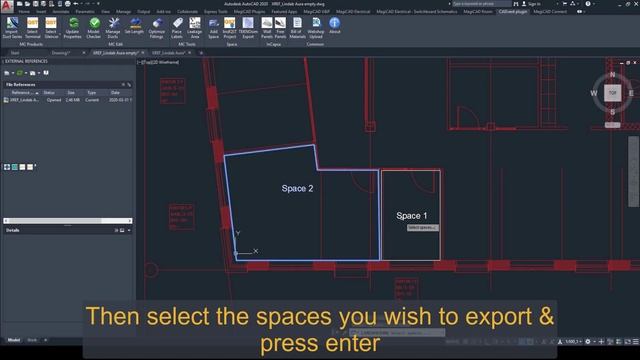Screen dimensions: 640x360
Task: Click Sign In link in title bar
Action: pos(534,4)
